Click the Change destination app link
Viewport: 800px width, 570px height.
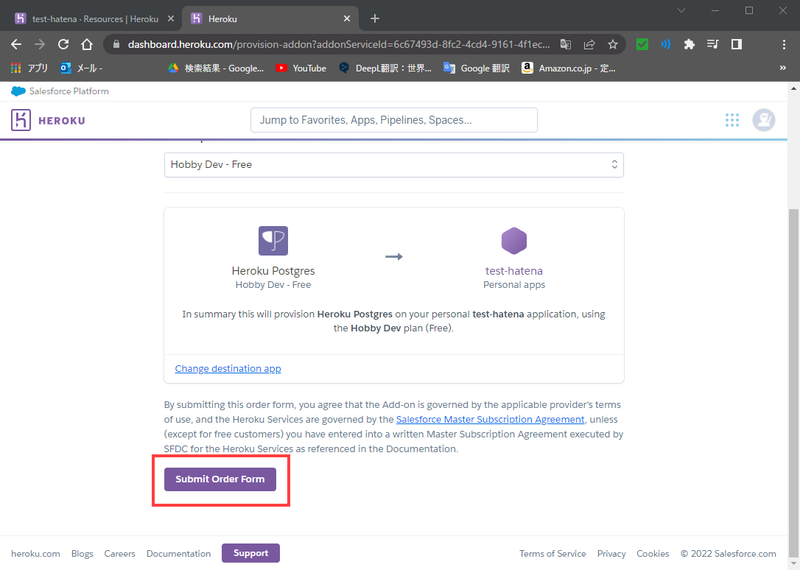(228, 368)
